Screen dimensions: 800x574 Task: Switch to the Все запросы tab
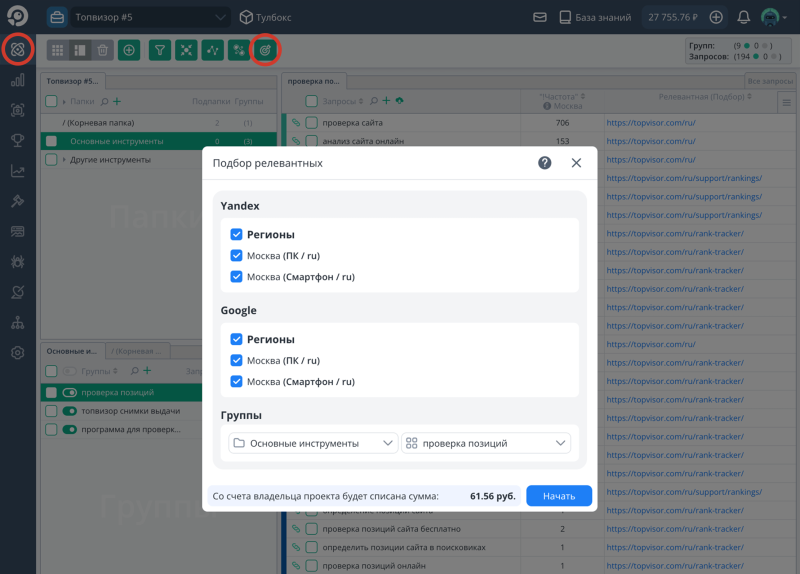pyautogui.click(x=770, y=80)
